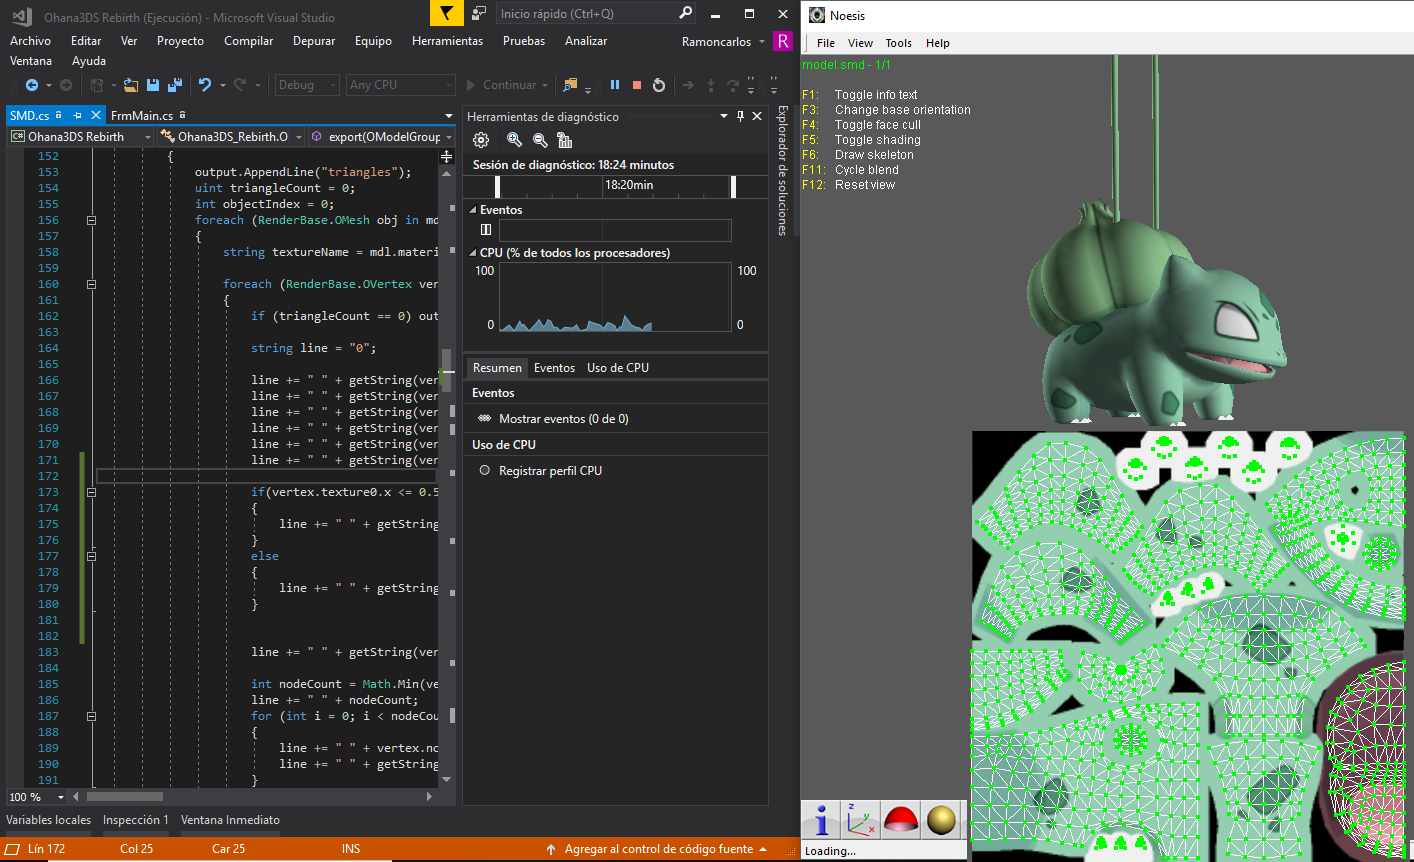This screenshot has width=1414, height=862.
Task: Open the Debug configuration dropdown
Action: [x=306, y=85]
